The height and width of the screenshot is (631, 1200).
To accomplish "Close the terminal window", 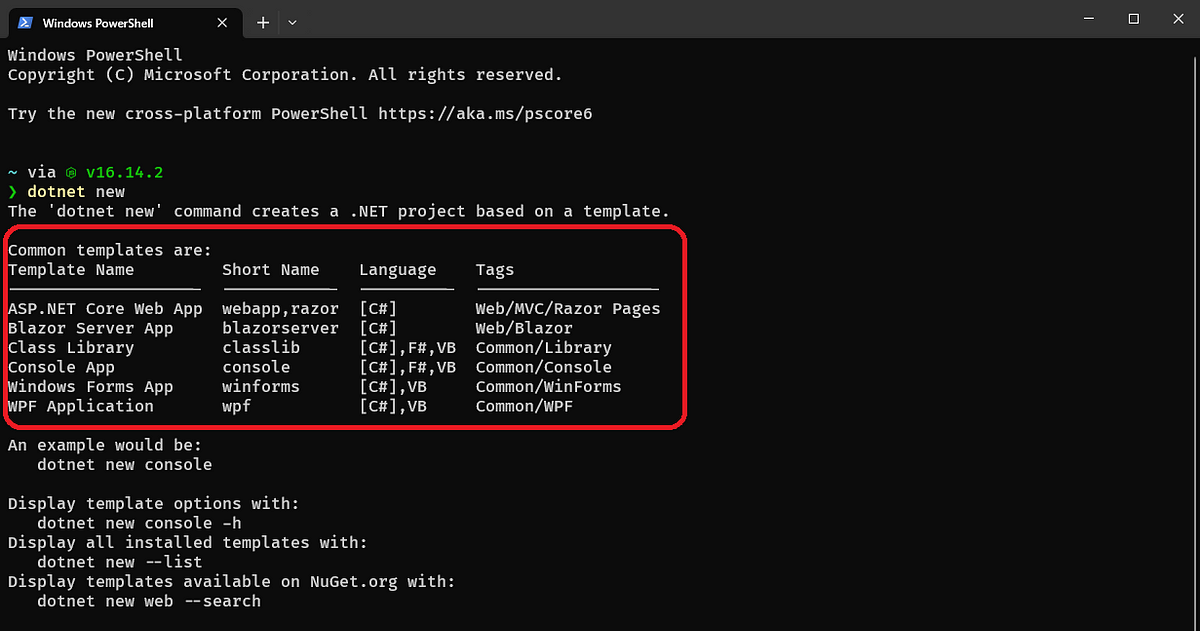I will (1178, 19).
